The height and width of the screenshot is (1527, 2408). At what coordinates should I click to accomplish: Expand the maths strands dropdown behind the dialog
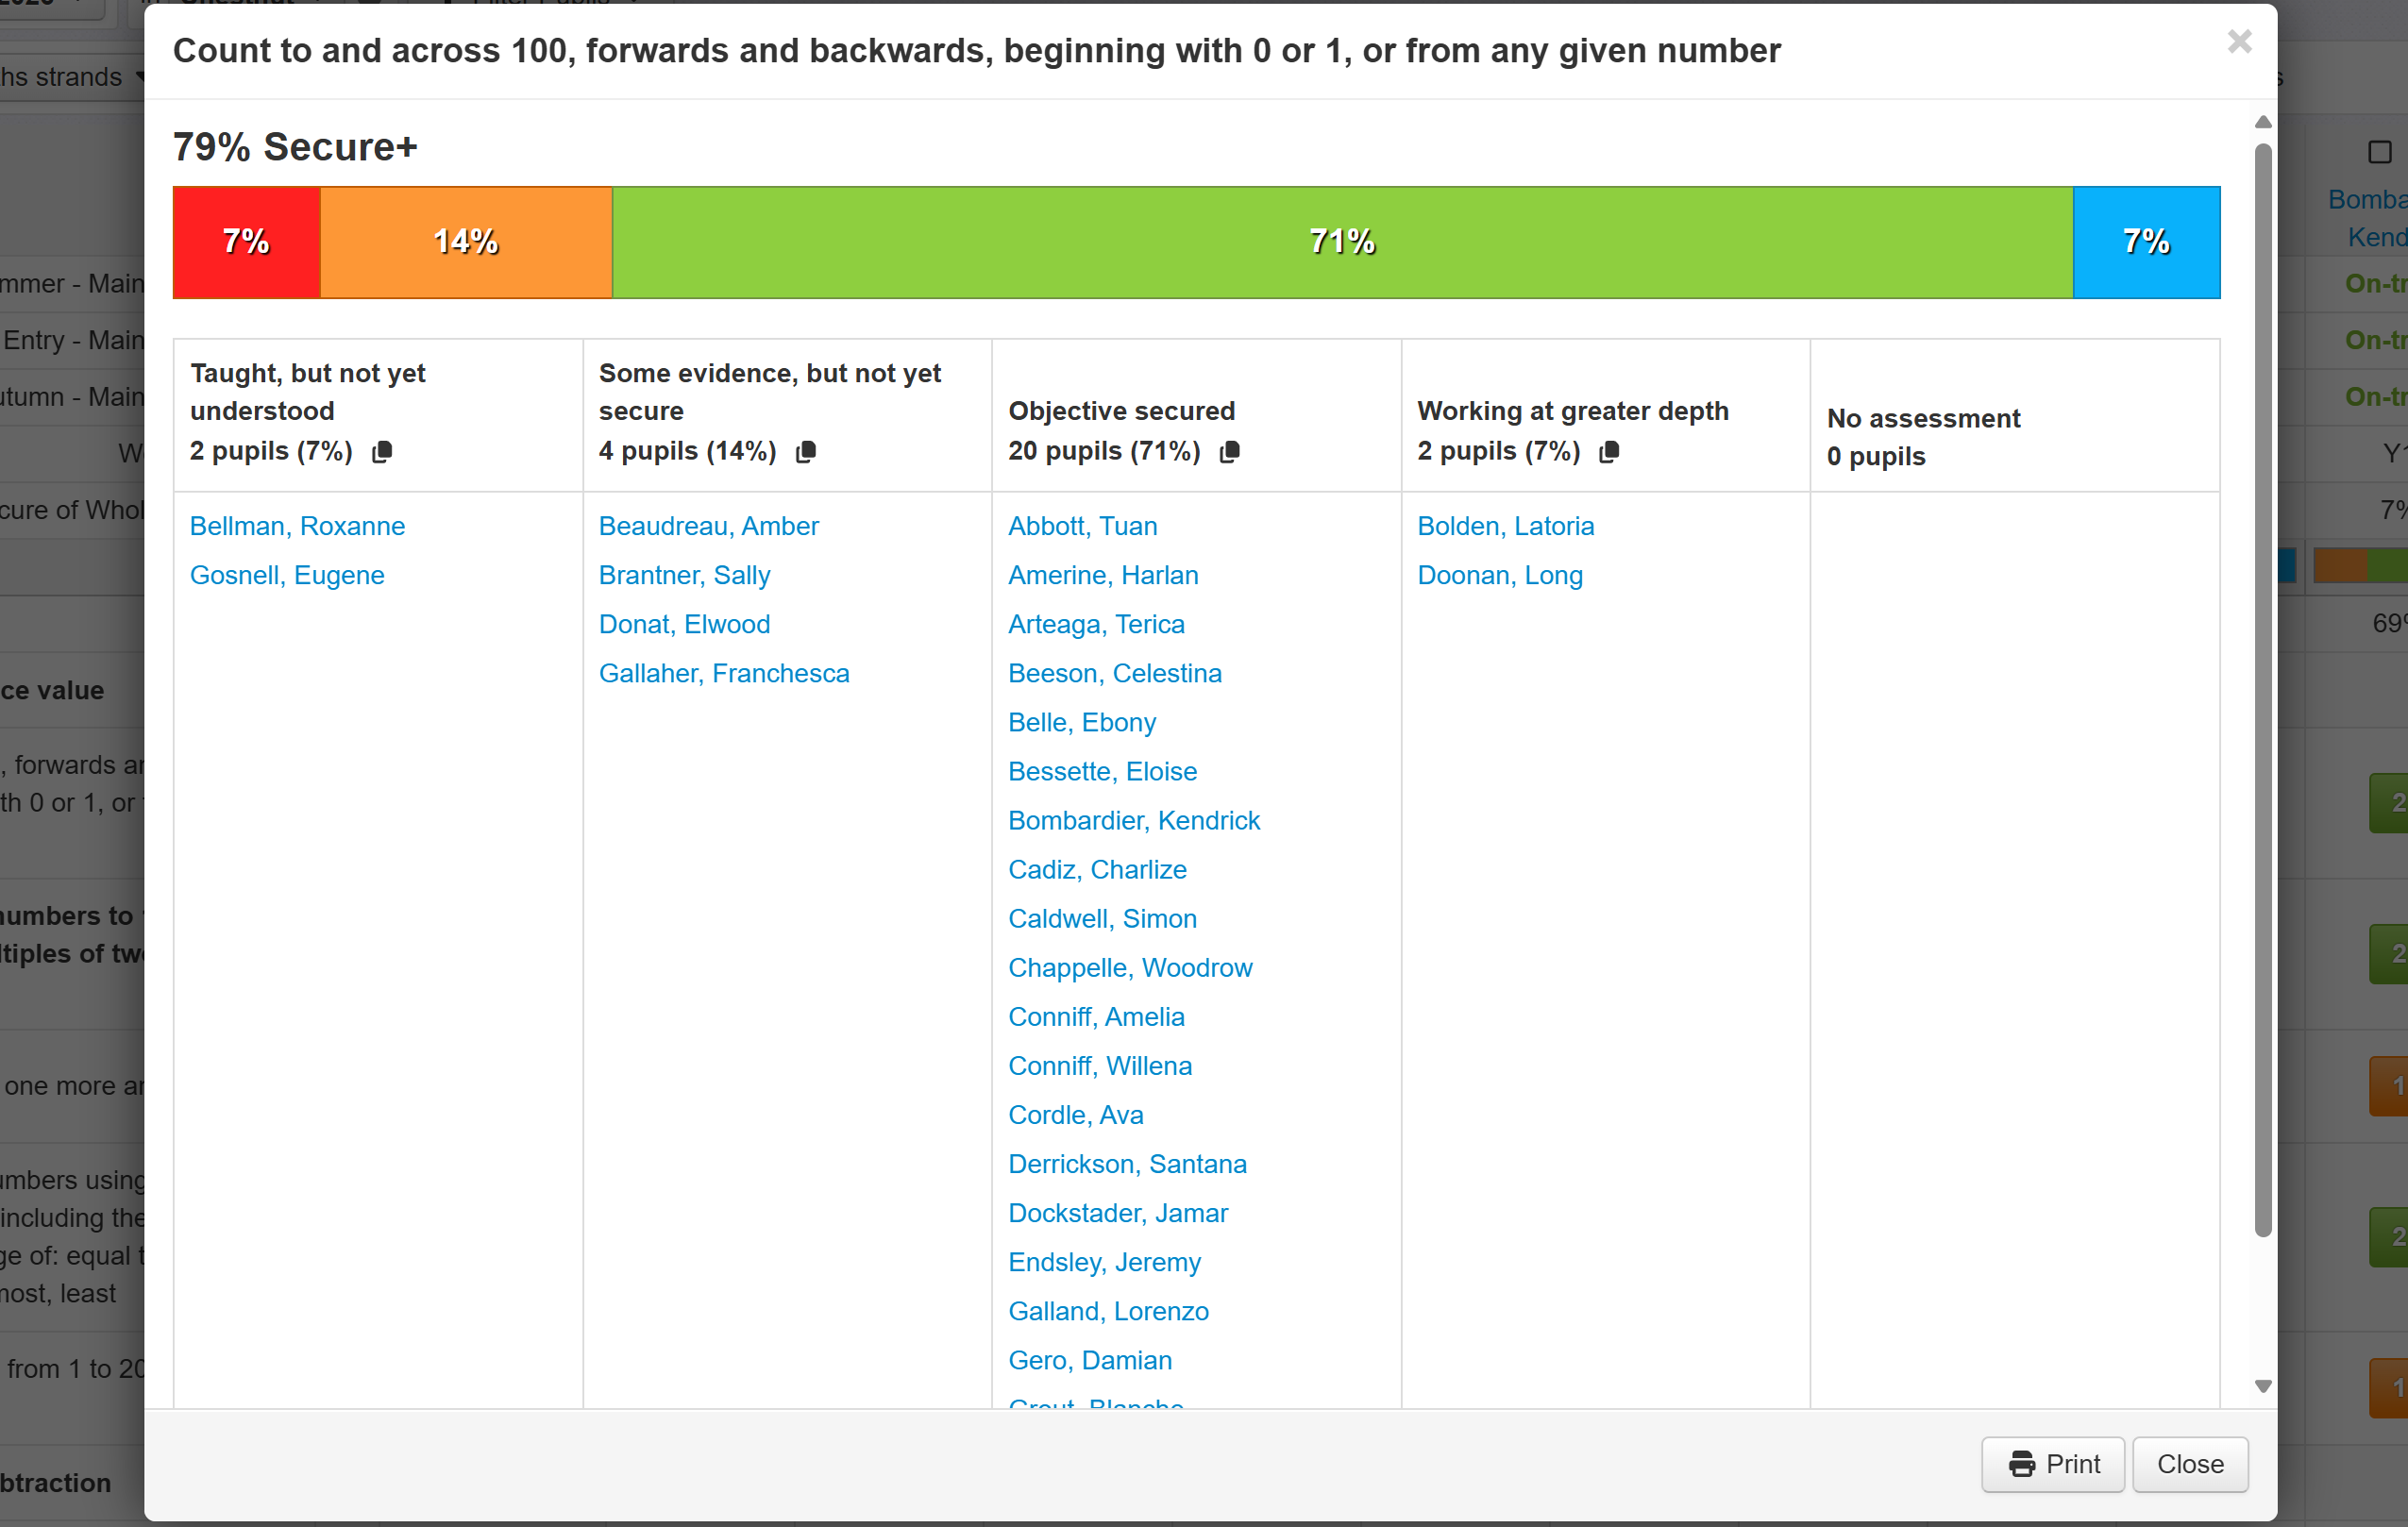pyautogui.click(x=70, y=77)
